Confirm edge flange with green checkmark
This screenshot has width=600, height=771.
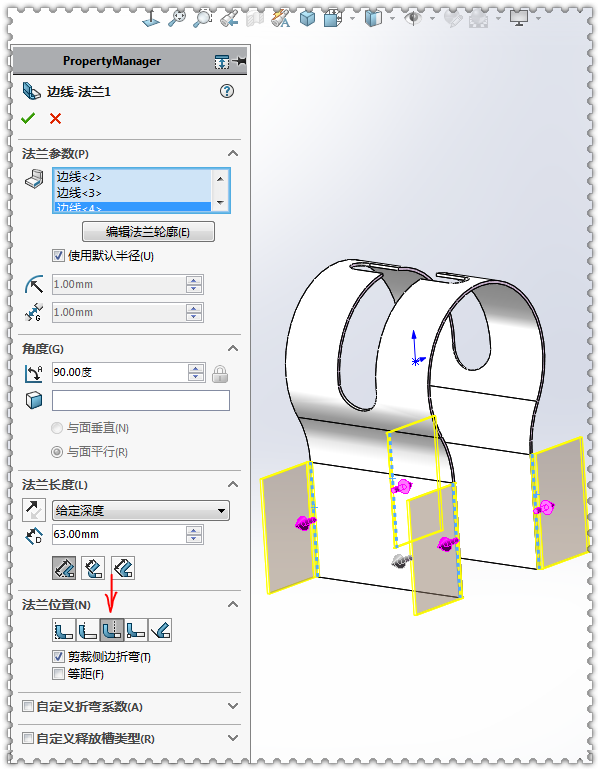(x=28, y=119)
